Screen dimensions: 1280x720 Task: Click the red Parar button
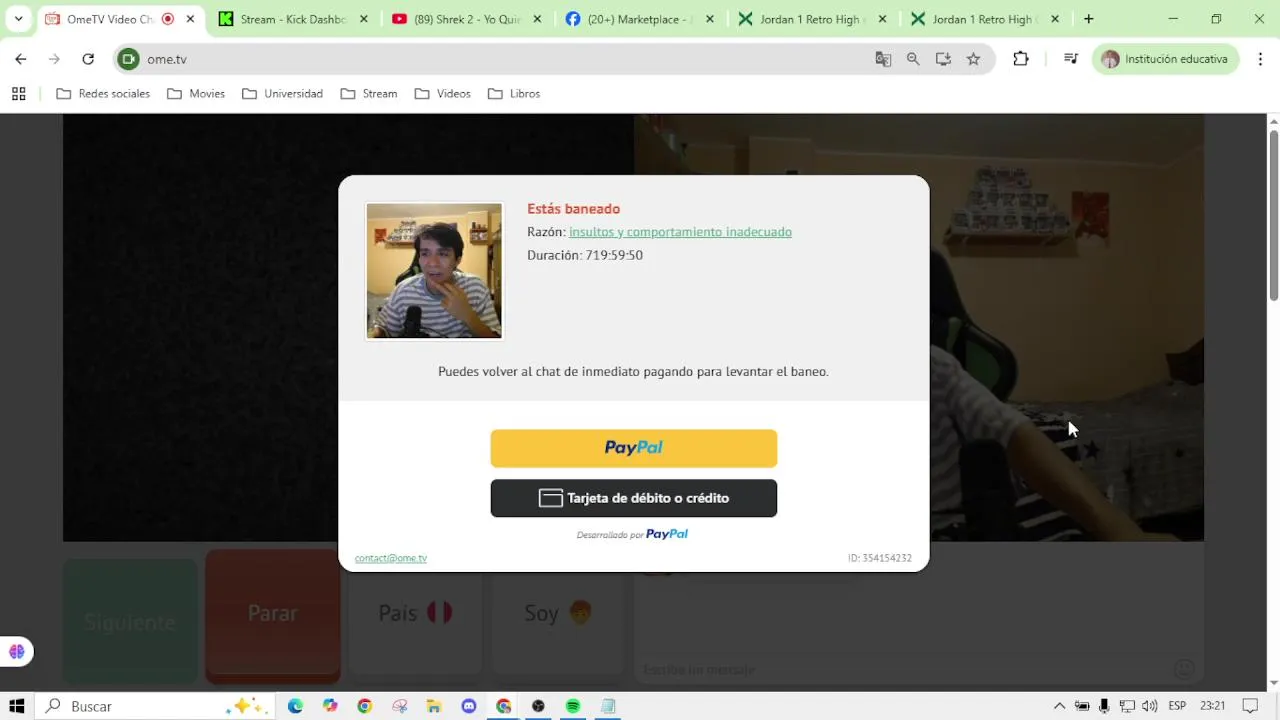pyautogui.click(x=273, y=614)
